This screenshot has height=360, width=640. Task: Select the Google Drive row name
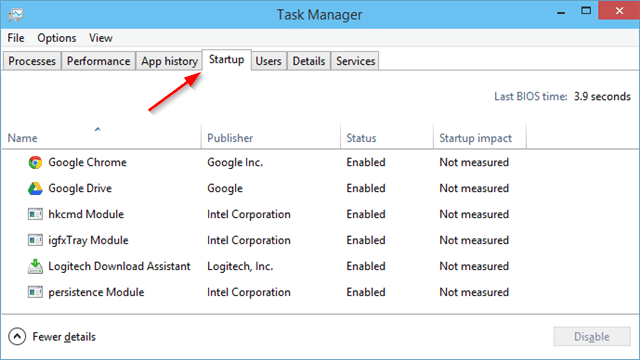click(x=80, y=189)
